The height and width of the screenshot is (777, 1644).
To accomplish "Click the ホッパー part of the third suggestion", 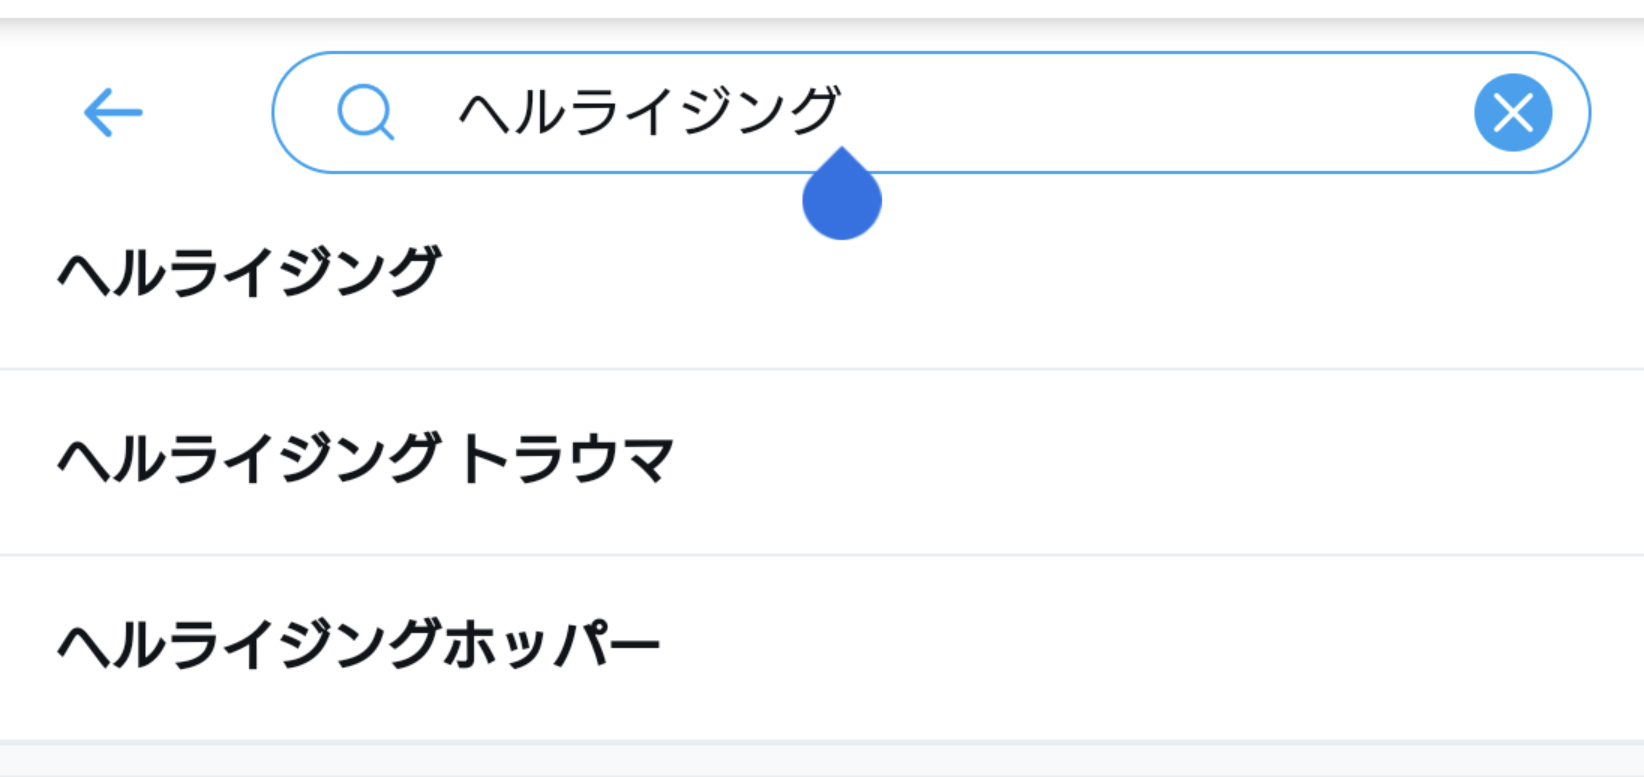I will [x=552, y=645].
